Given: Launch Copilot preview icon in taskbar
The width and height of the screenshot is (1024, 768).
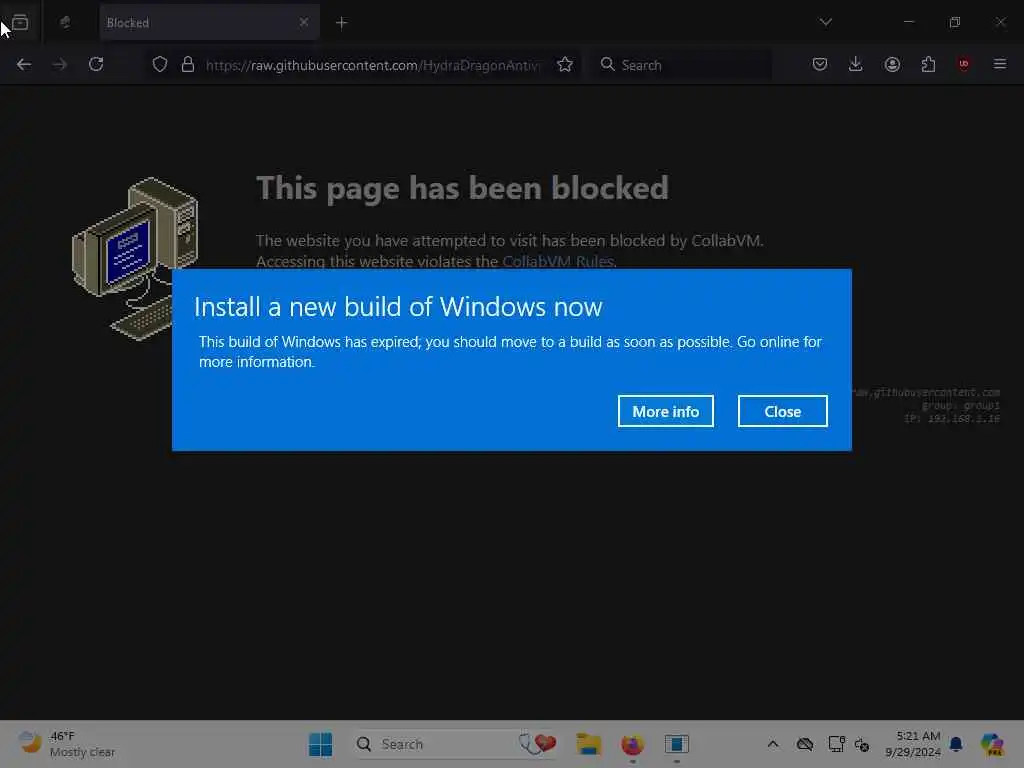Looking at the screenshot, I should pos(993,744).
